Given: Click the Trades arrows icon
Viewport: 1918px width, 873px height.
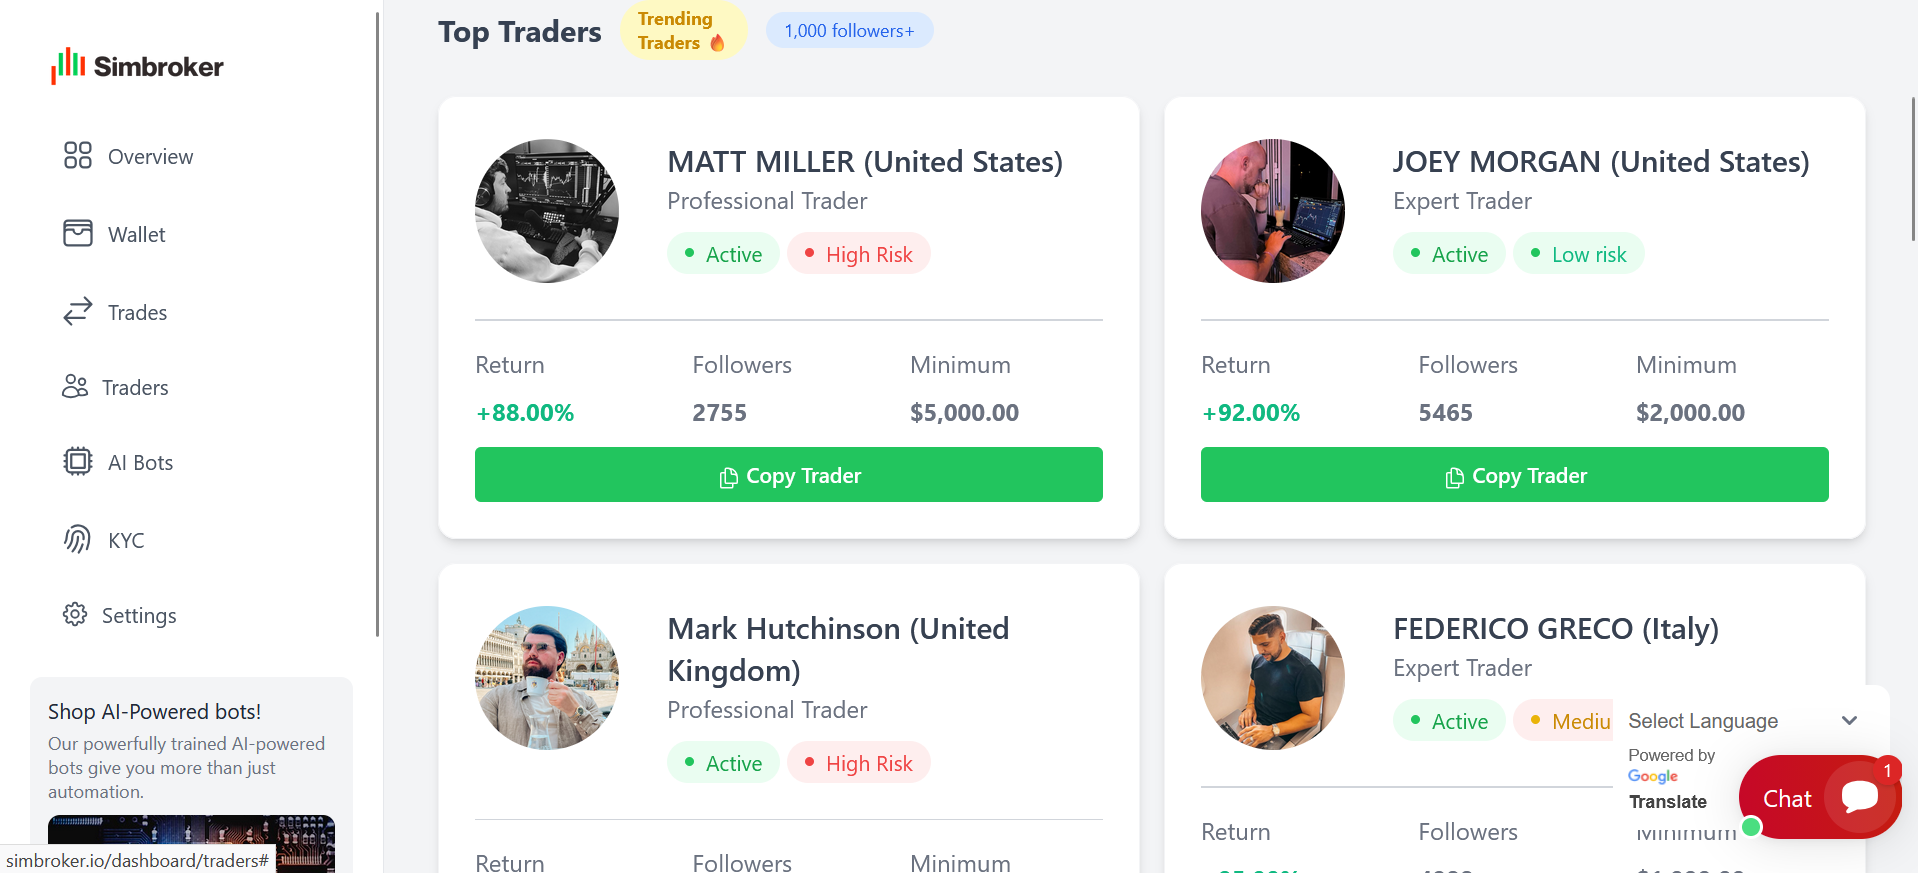Looking at the screenshot, I should (77, 311).
